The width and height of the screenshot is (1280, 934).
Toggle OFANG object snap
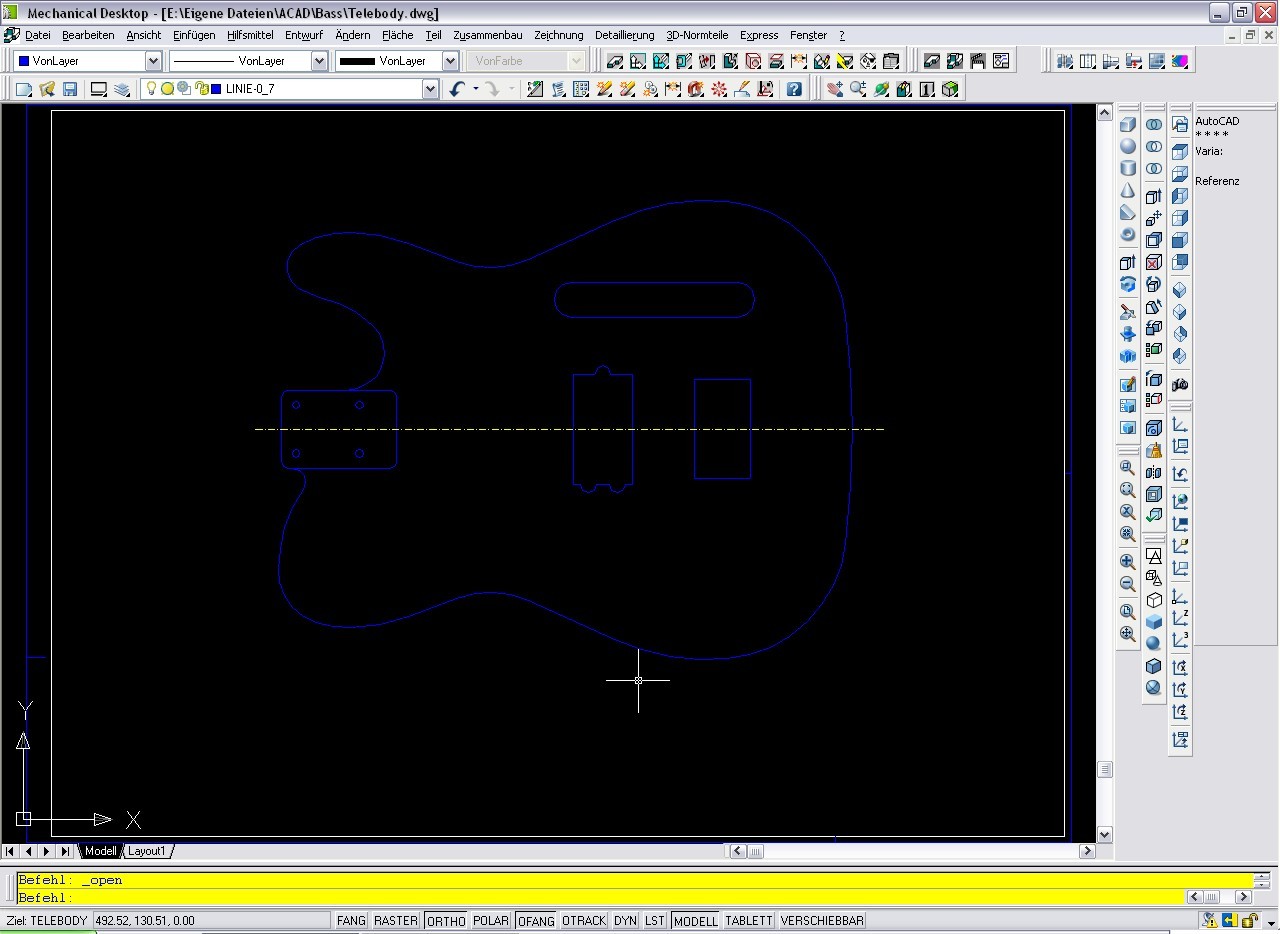(536, 921)
